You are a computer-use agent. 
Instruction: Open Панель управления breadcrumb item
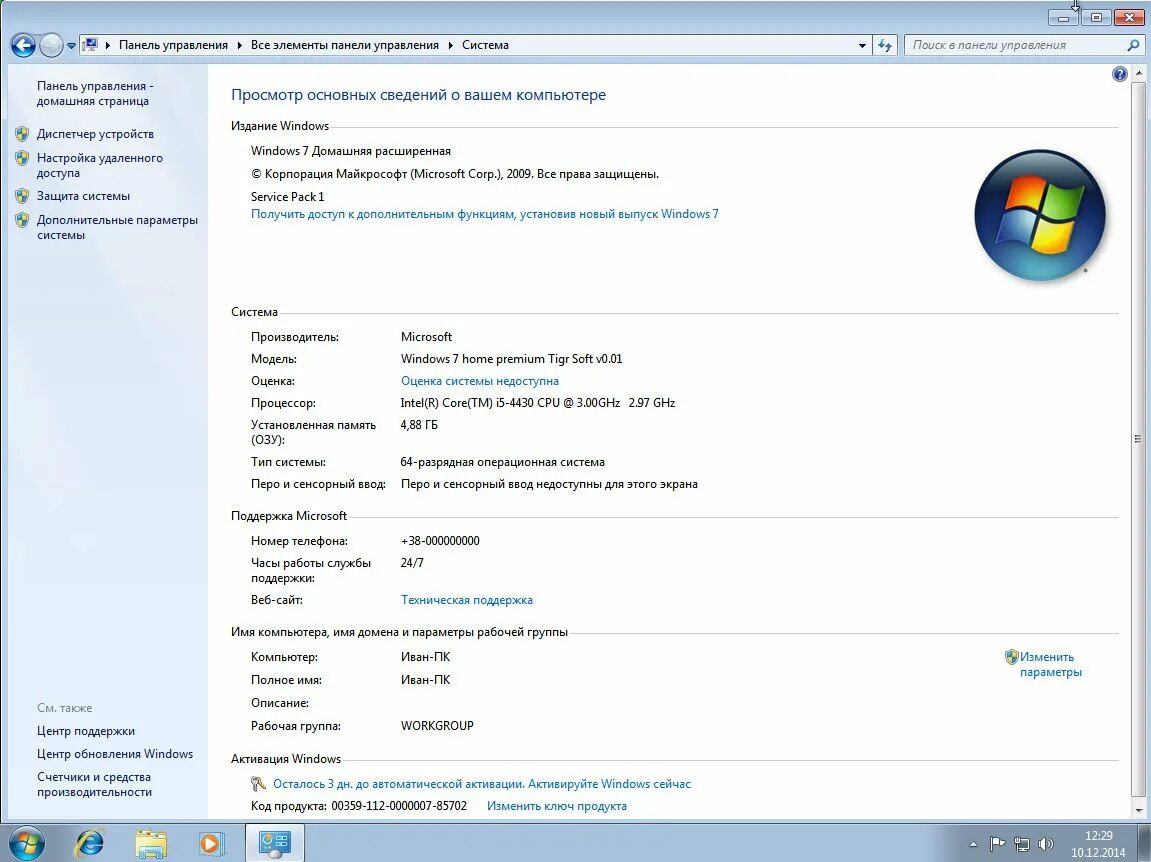pyautogui.click(x=173, y=45)
